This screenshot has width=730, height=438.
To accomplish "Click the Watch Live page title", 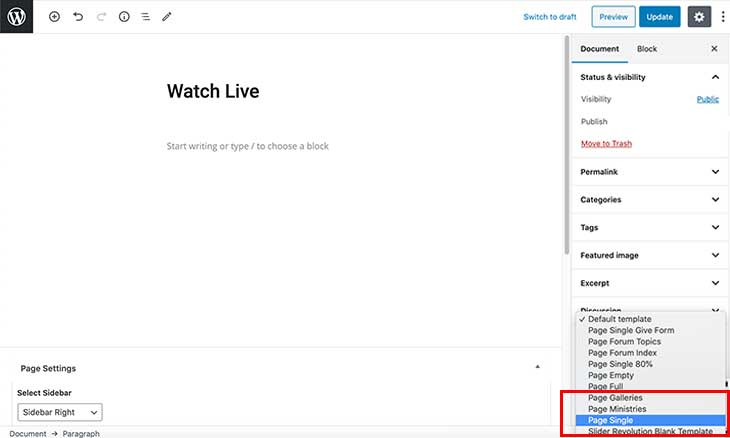I will point(213,91).
